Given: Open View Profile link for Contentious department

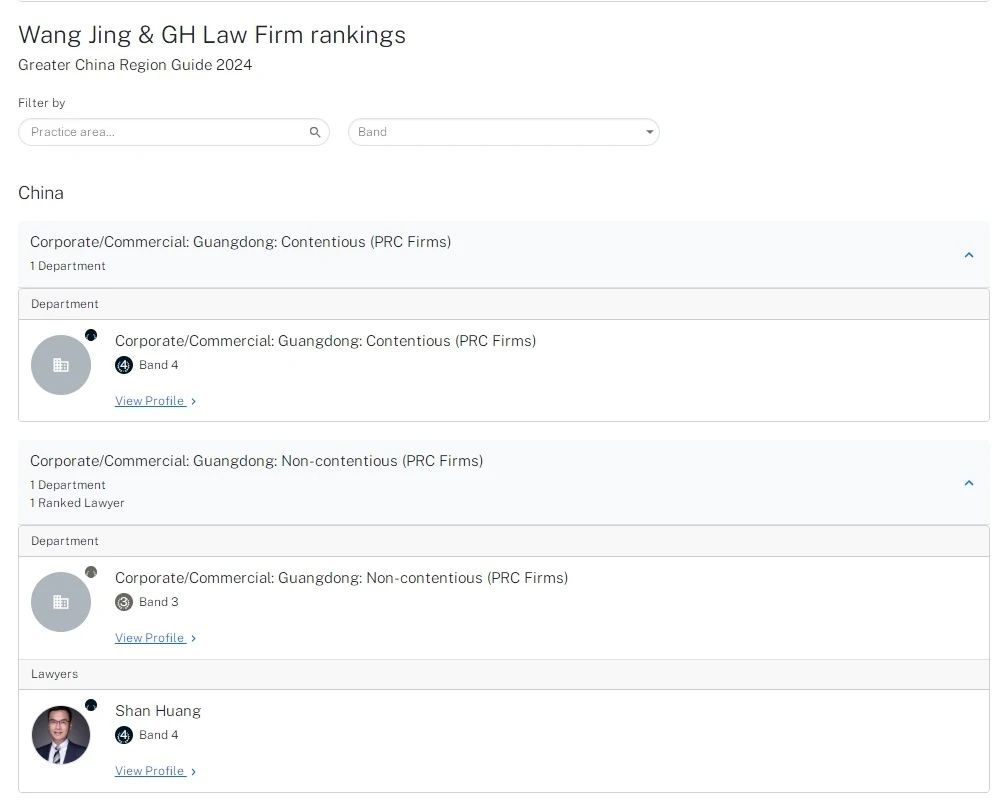Looking at the screenshot, I should click(x=155, y=401).
